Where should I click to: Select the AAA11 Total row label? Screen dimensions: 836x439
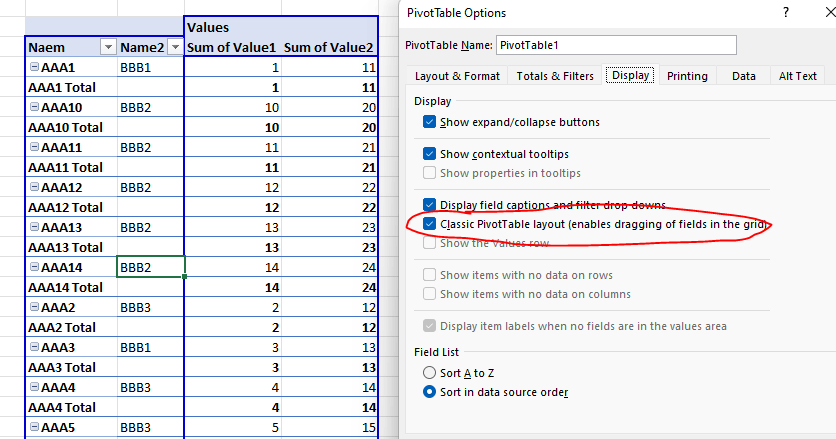point(71,167)
